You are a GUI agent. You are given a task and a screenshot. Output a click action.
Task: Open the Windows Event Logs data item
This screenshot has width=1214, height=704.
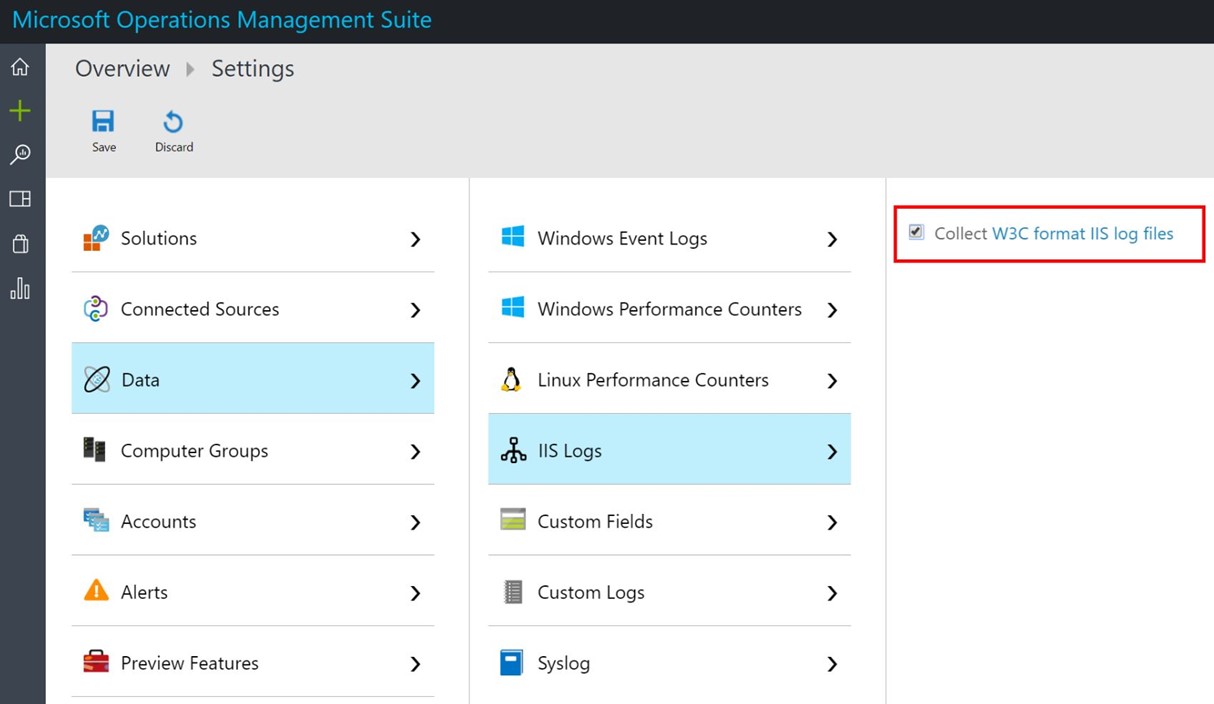pyautogui.click(x=669, y=238)
